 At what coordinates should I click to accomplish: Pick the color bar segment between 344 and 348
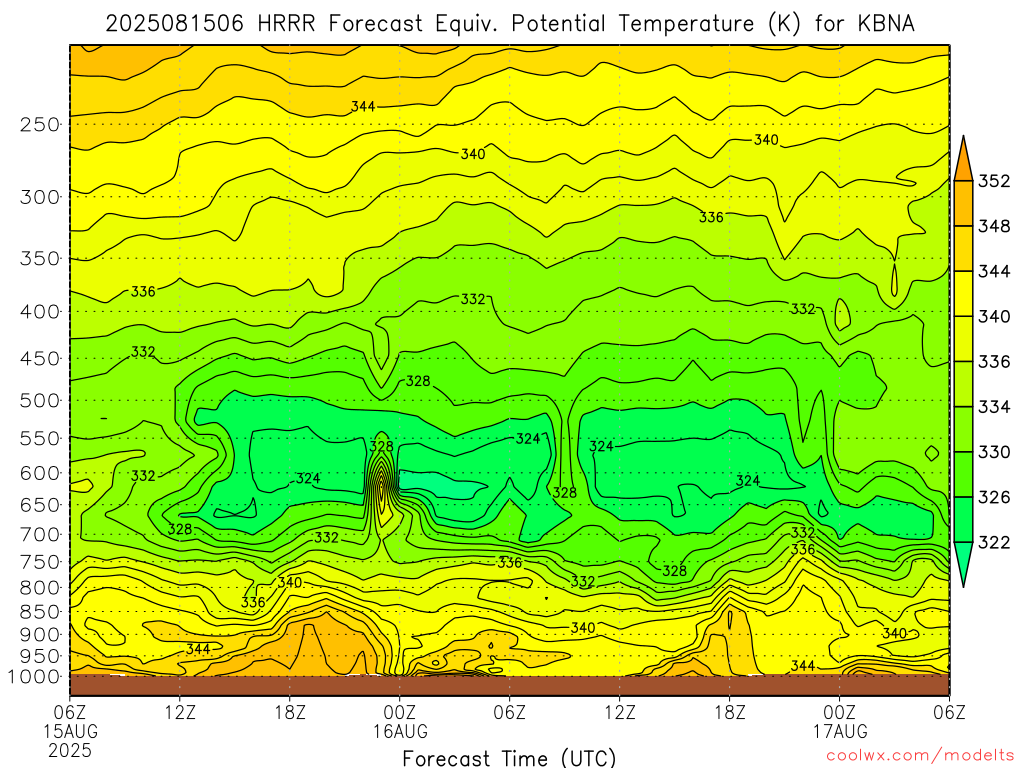click(x=963, y=249)
